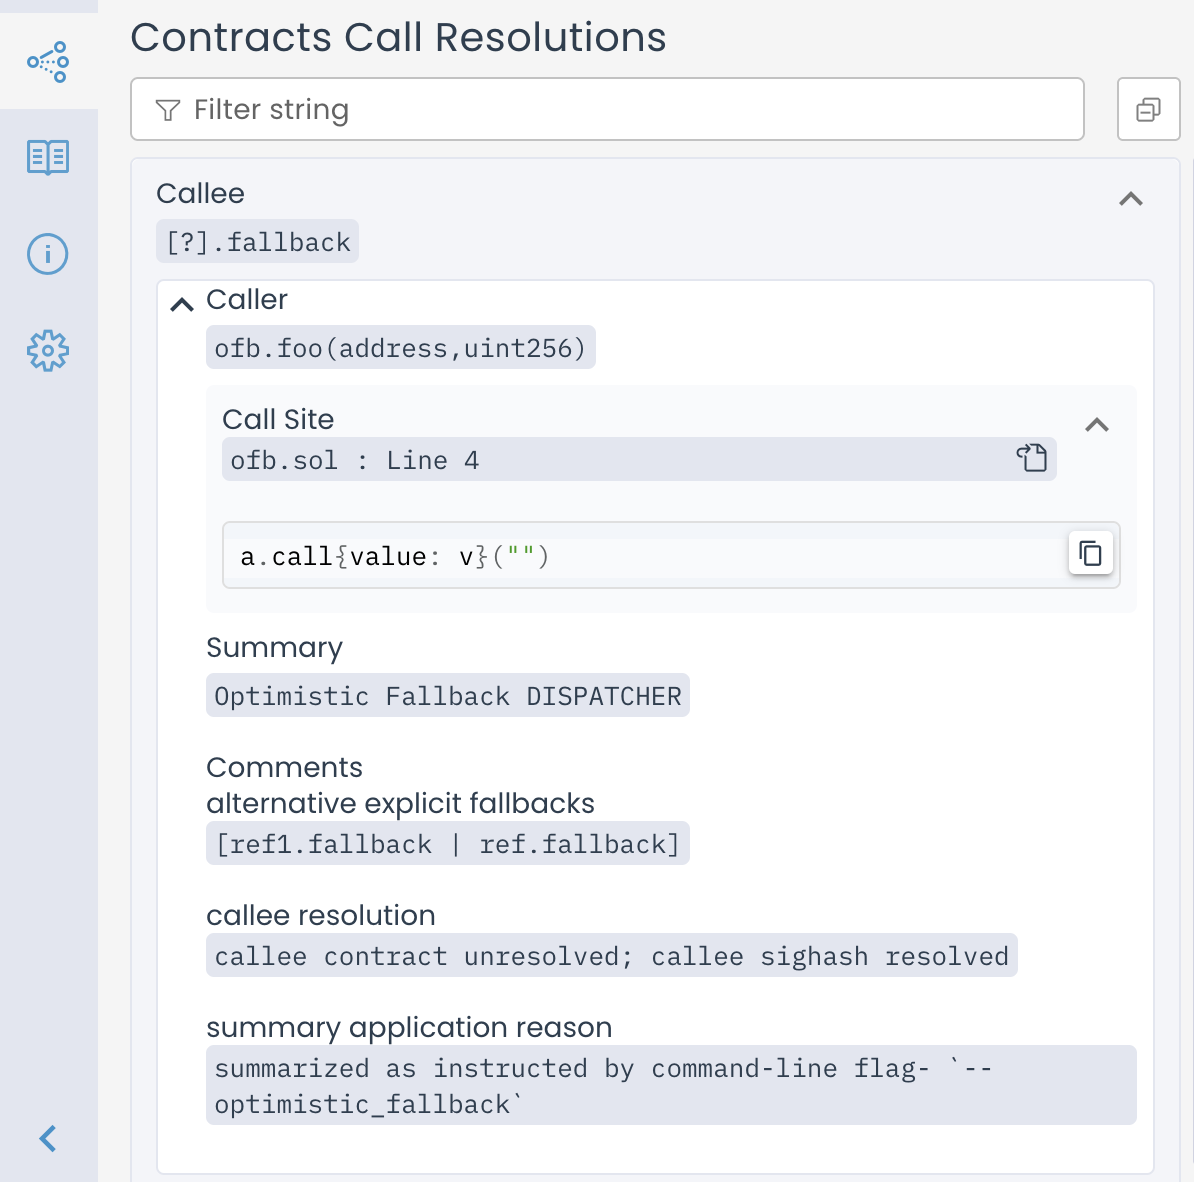Click the [ref1.fallback | ref.fallback] alternatives

tap(448, 844)
